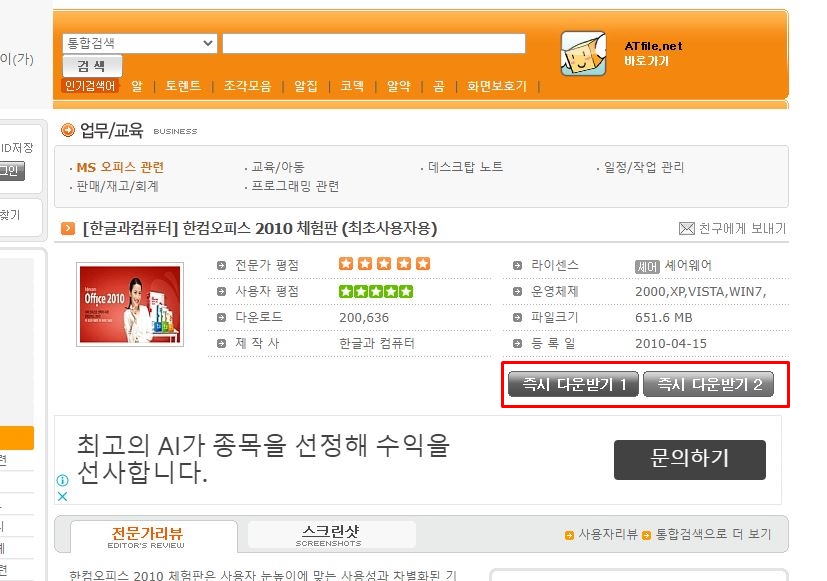Click OS value 2000,XP,VISTA,WIN7
827x581 pixels.
click(700, 292)
